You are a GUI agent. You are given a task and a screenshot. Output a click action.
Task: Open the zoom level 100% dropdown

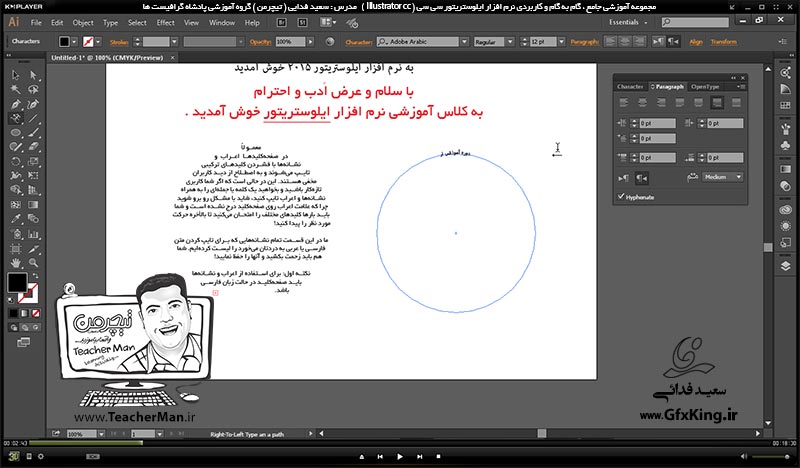pos(102,434)
